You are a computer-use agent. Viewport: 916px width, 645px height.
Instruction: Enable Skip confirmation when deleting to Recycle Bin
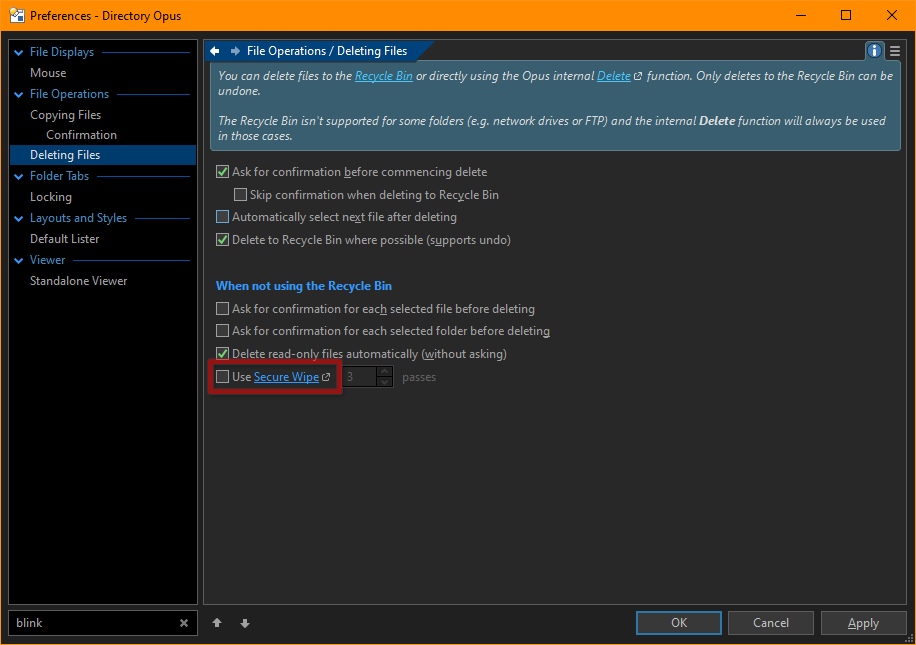click(240, 195)
